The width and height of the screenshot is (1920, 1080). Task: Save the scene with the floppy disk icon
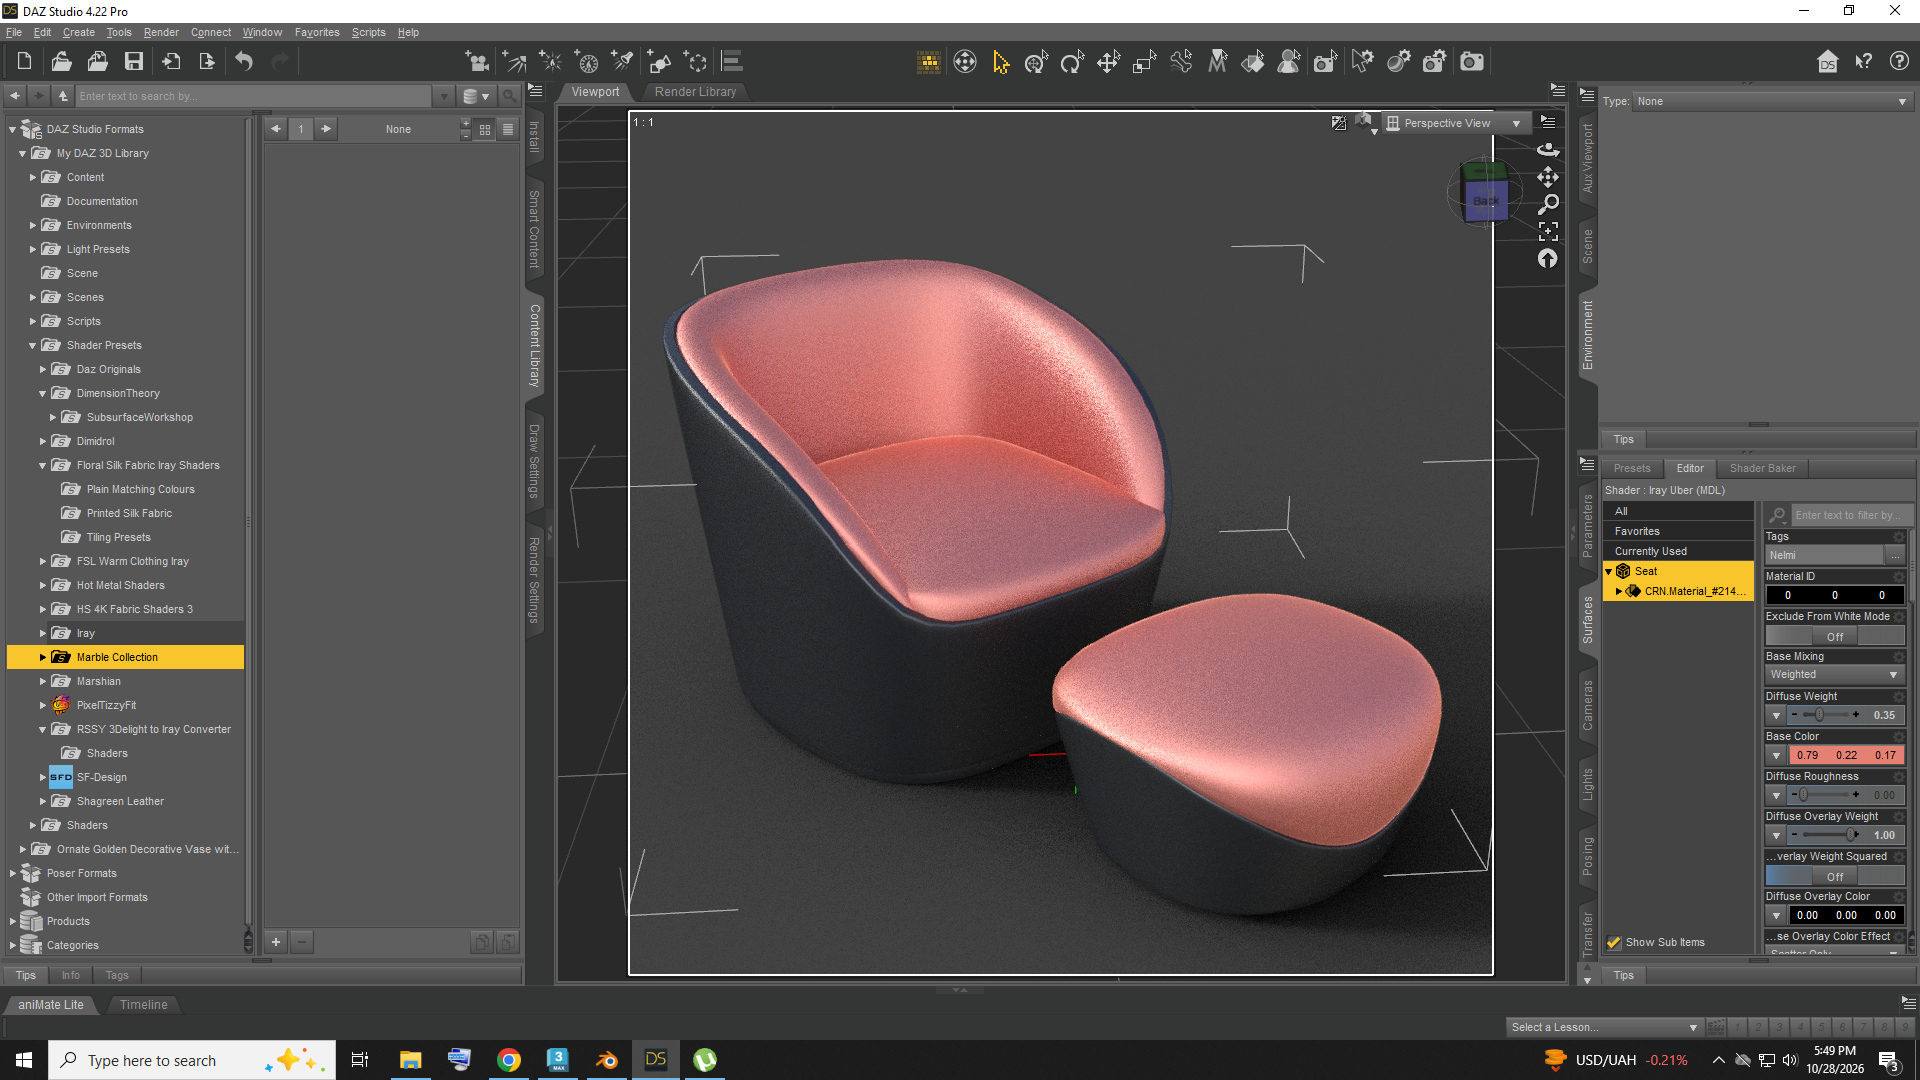pyautogui.click(x=133, y=62)
